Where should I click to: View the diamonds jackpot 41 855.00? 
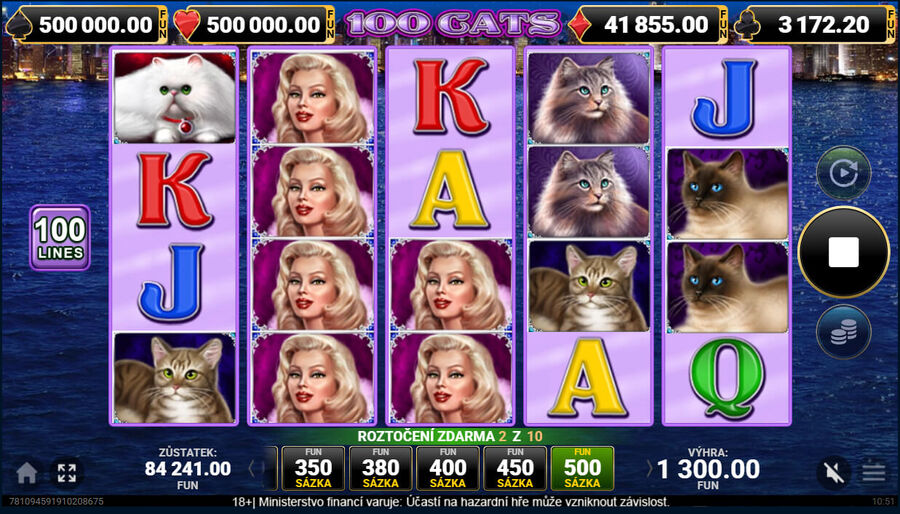tap(647, 25)
